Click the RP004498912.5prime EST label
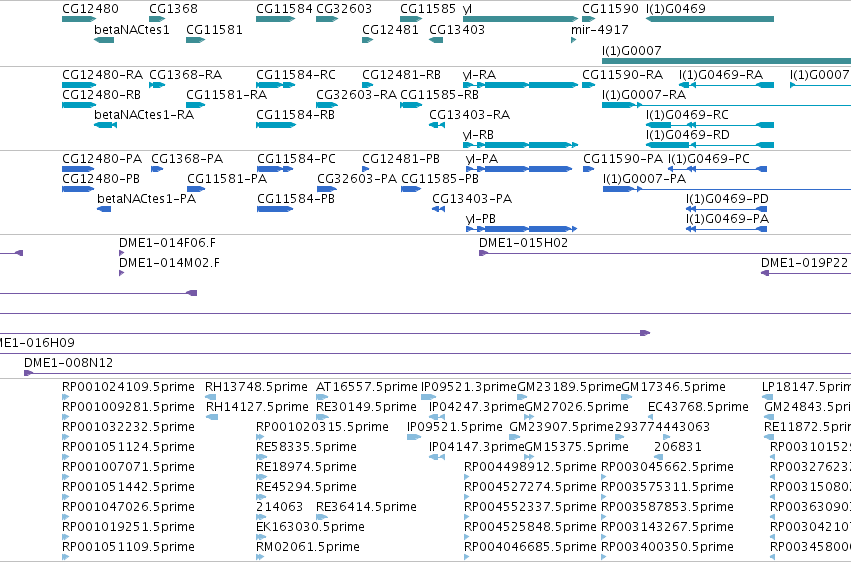Viewport: 851px width, 562px height. click(530, 467)
